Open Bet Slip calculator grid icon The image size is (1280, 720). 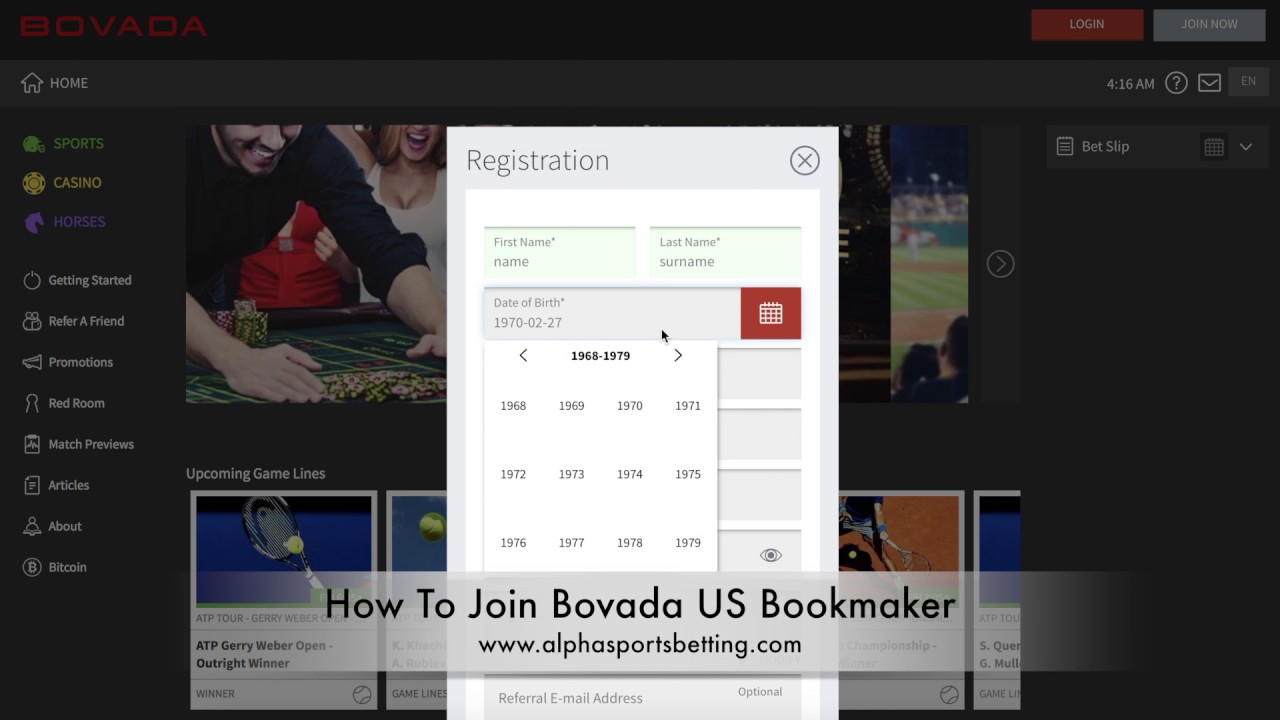click(1214, 147)
